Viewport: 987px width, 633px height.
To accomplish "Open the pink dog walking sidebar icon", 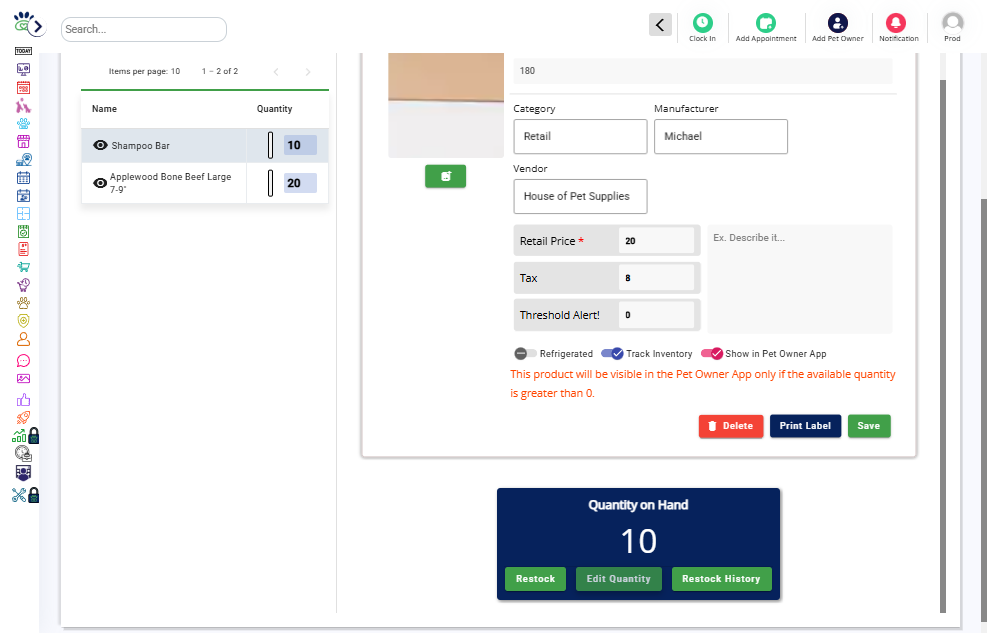I will [x=23, y=105].
